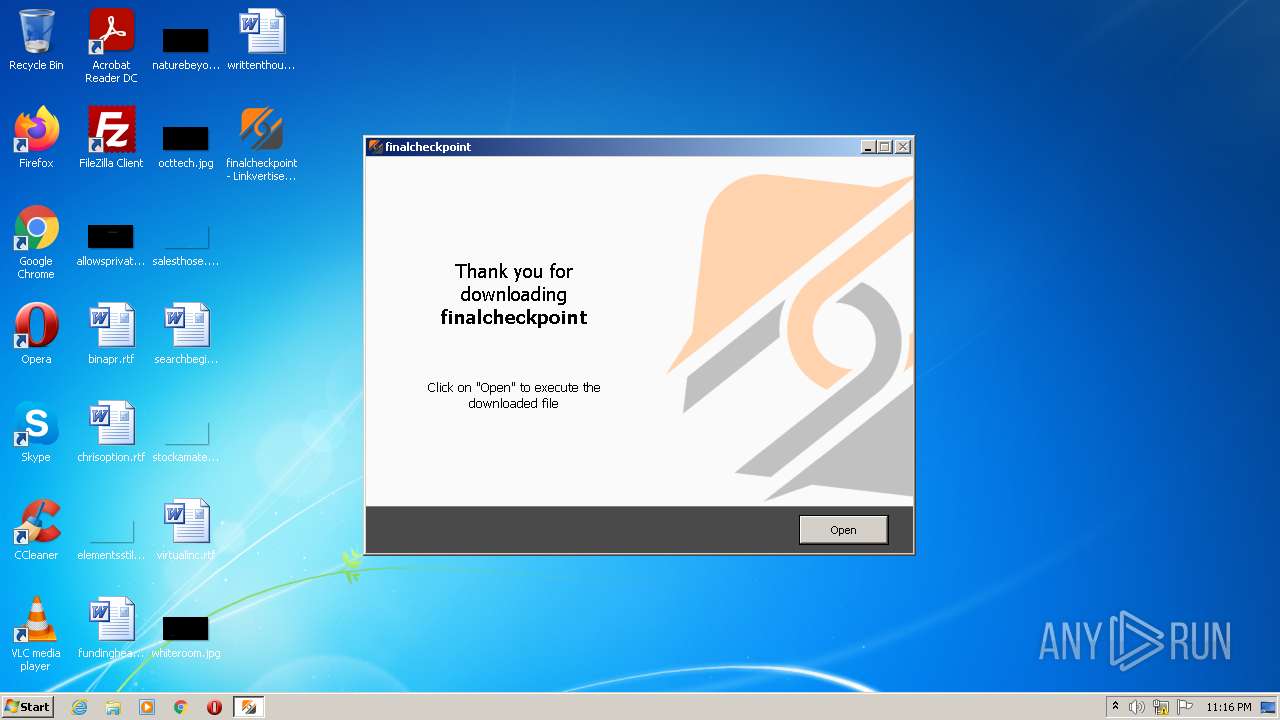Select the naturebeyo... black thumbnail file
Screen dimensions: 1280x720
[186, 46]
